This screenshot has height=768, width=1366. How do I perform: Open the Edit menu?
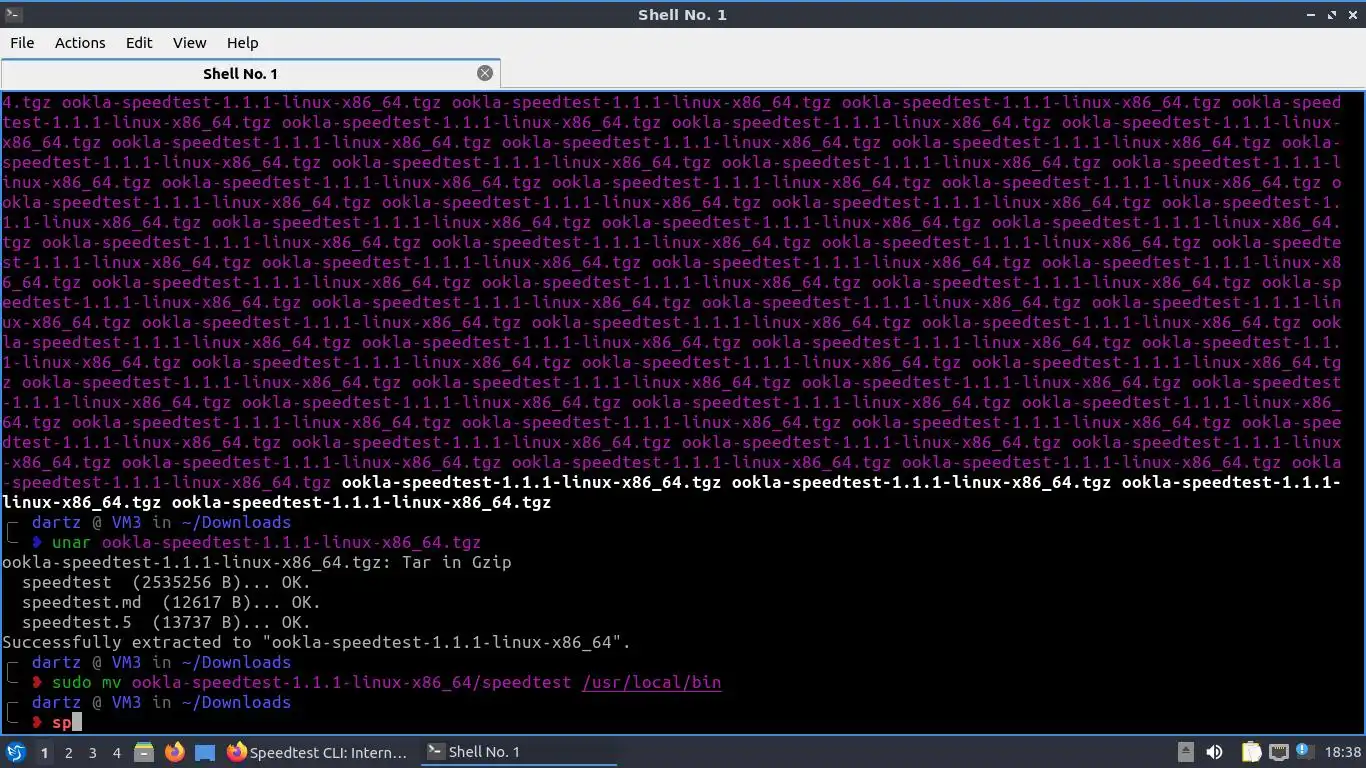(x=139, y=43)
